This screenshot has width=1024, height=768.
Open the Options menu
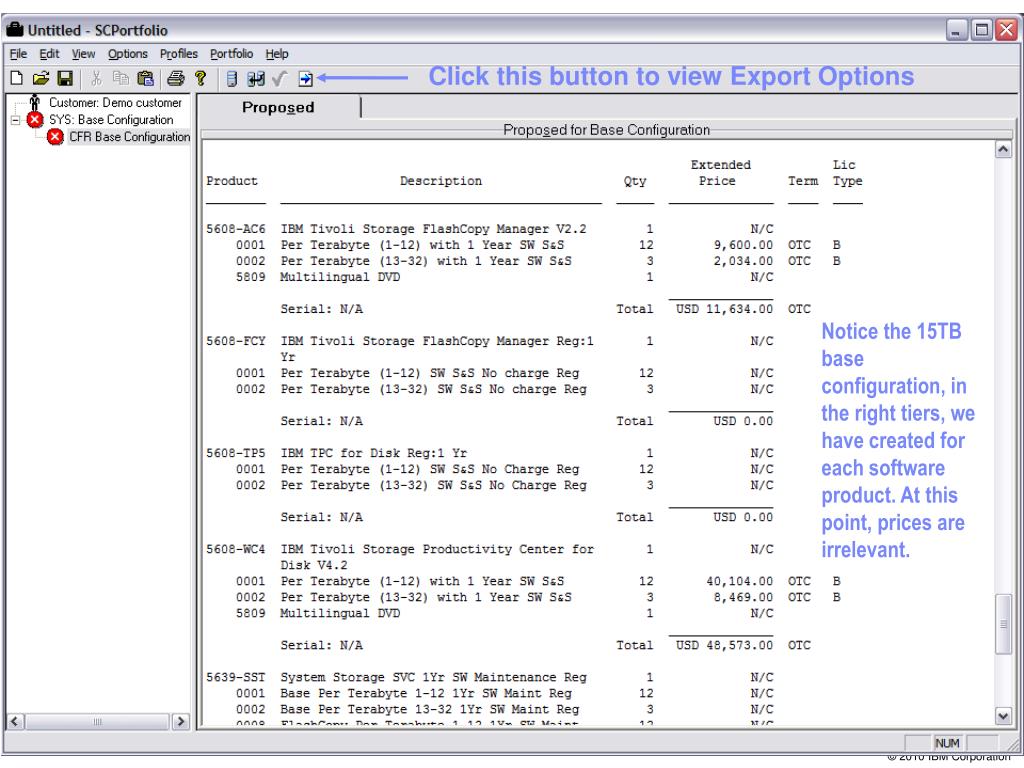point(127,54)
